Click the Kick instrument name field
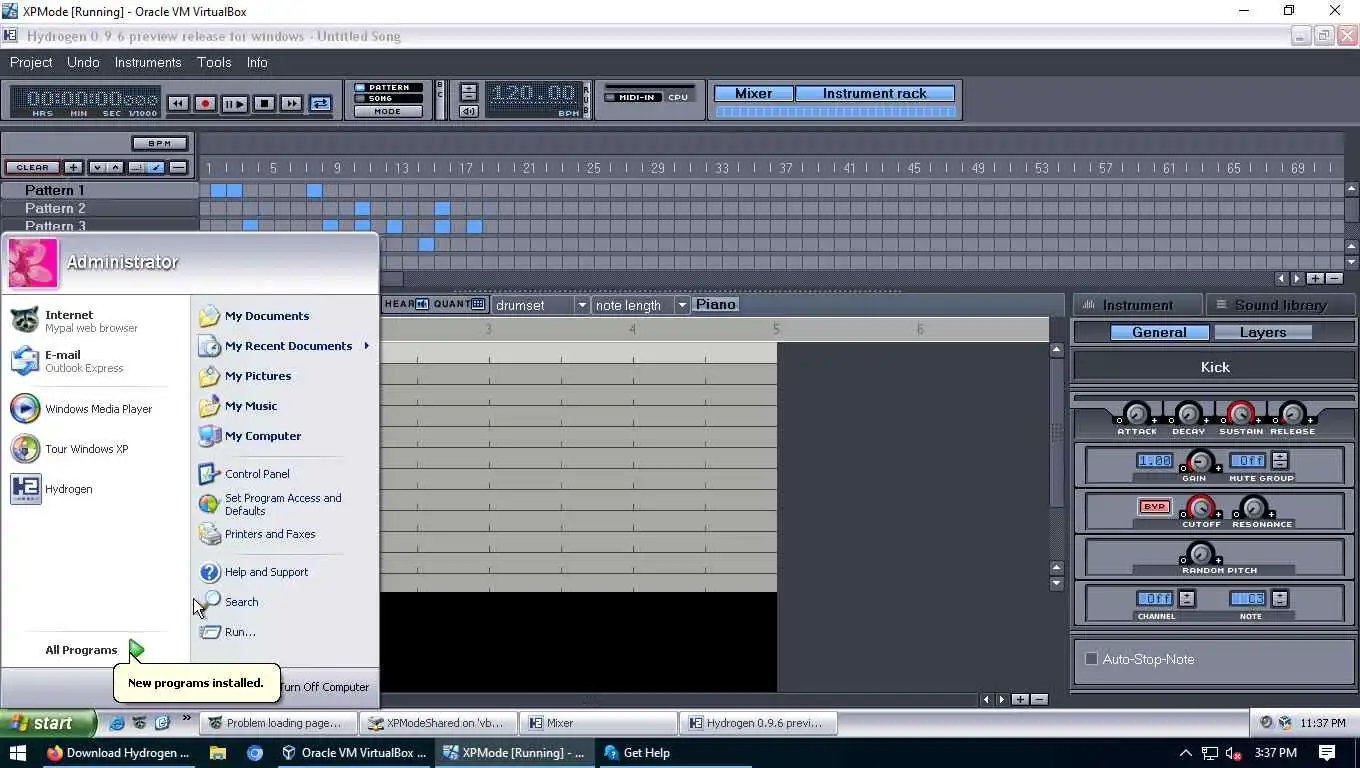The width and height of the screenshot is (1360, 768). click(x=1215, y=367)
